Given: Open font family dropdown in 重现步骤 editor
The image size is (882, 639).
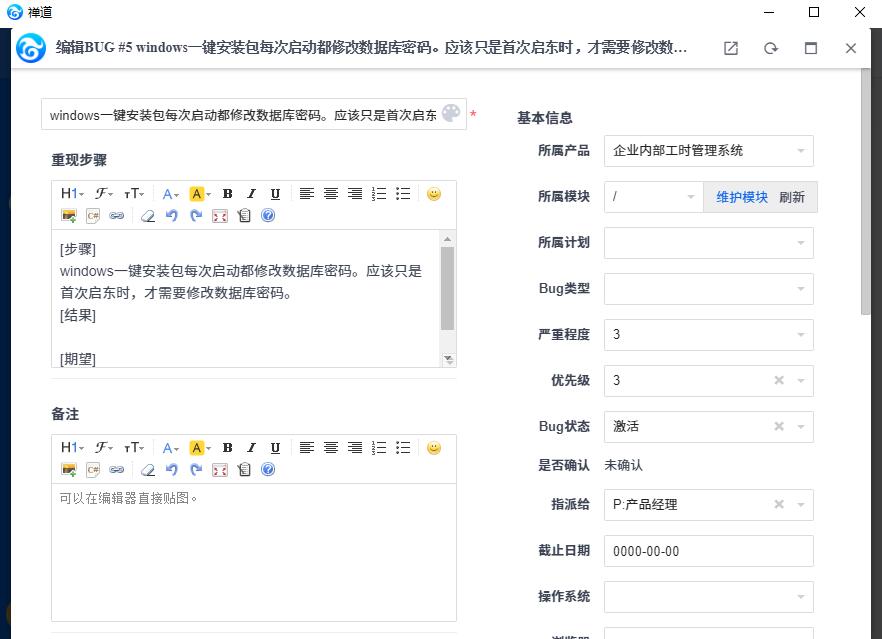Looking at the screenshot, I should click(x=104, y=194).
